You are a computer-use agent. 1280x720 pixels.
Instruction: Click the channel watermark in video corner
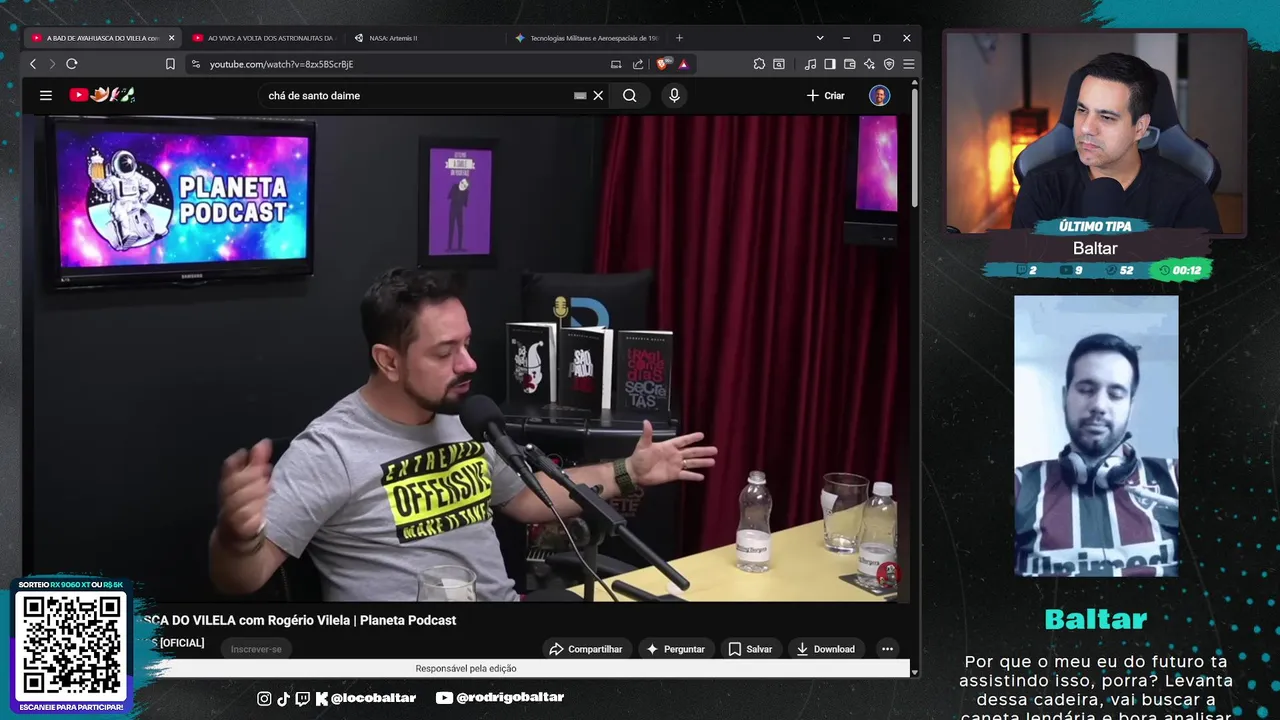(x=887, y=575)
